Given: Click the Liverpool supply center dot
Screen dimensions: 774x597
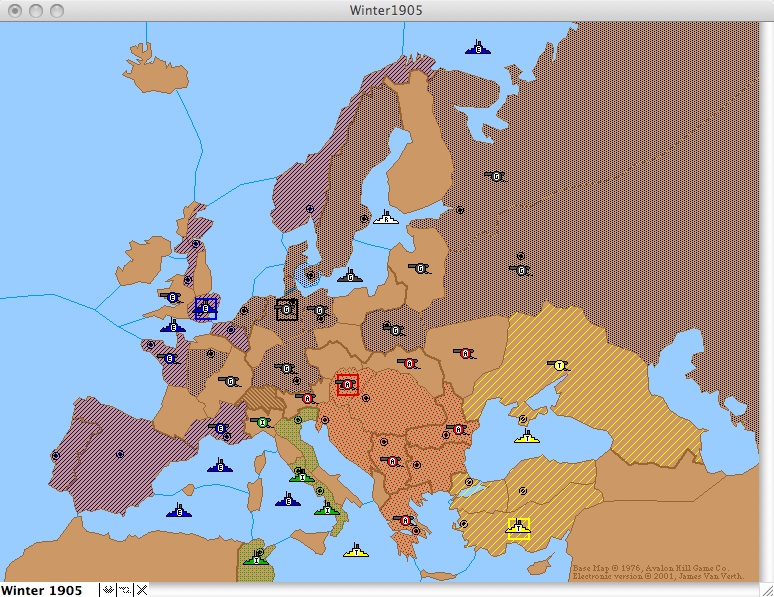Looking at the screenshot, I should tap(188, 280).
